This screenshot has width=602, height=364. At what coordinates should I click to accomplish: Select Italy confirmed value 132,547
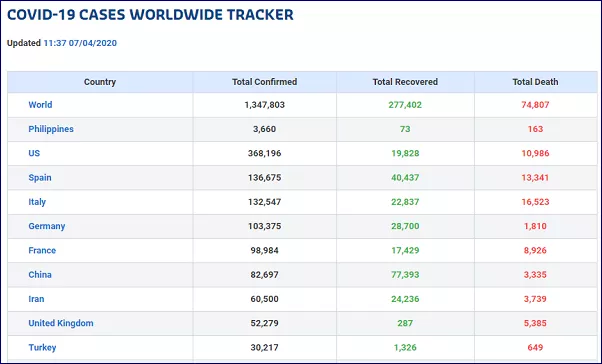click(x=265, y=202)
